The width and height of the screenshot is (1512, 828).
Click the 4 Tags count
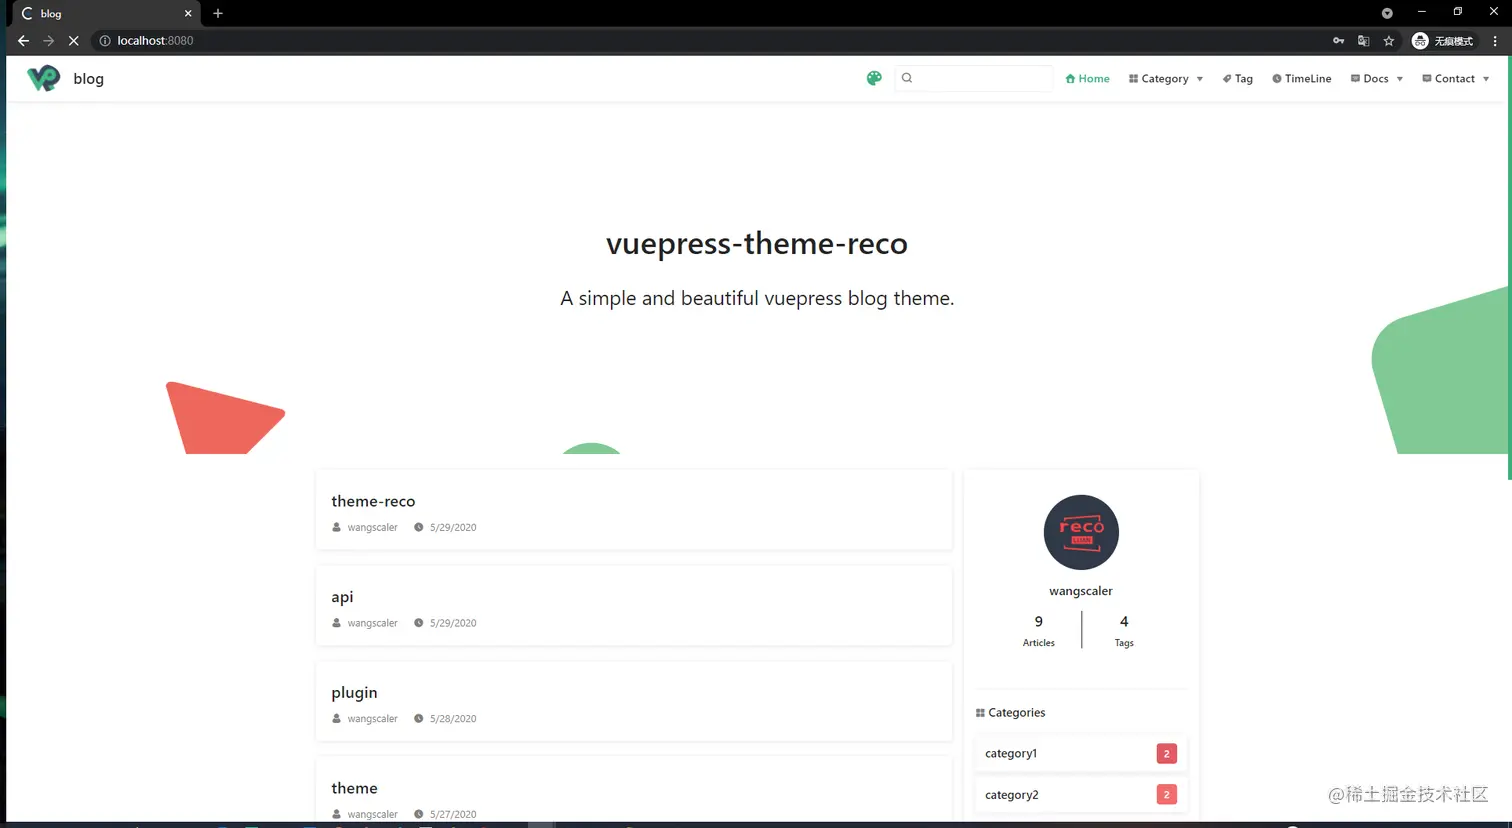(x=1124, y=631)
